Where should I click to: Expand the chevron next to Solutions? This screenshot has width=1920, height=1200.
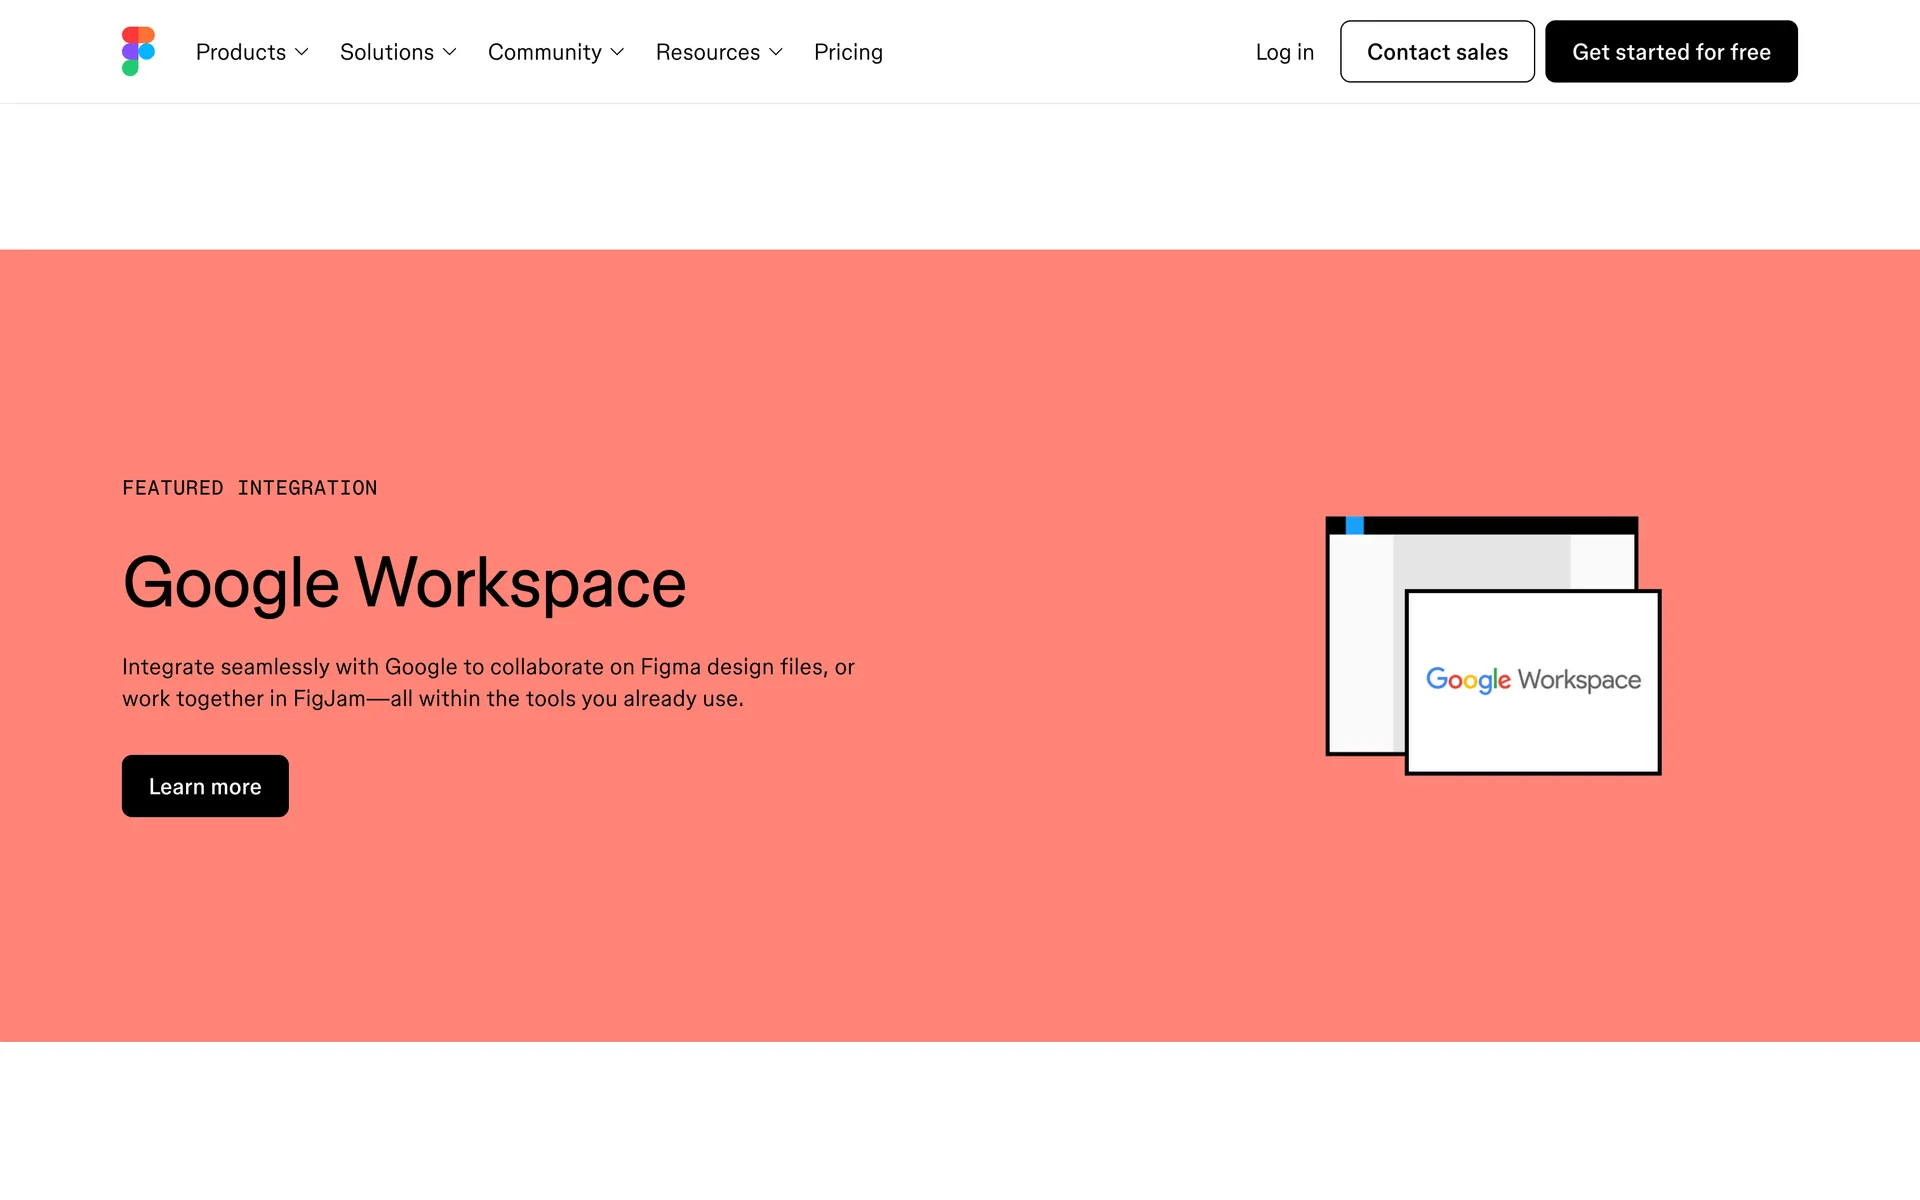pos(450,52)
